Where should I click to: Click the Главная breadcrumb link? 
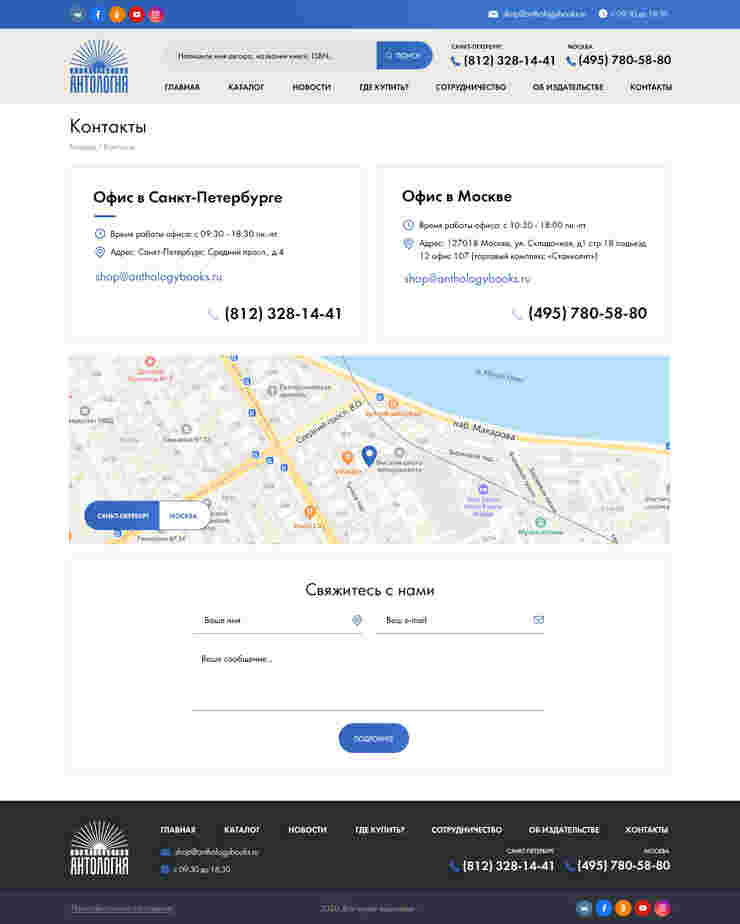[82, 147]
